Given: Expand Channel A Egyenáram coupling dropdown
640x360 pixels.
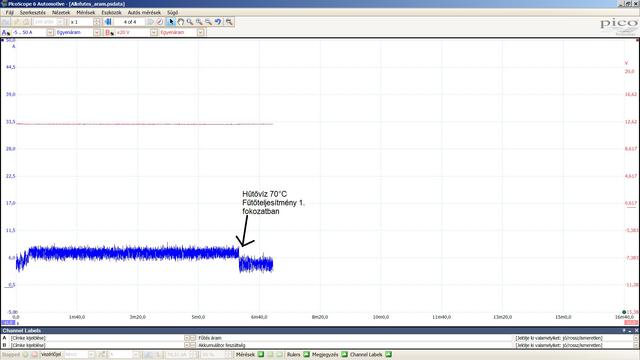Looking at the screenshot, I should [97, 32].
